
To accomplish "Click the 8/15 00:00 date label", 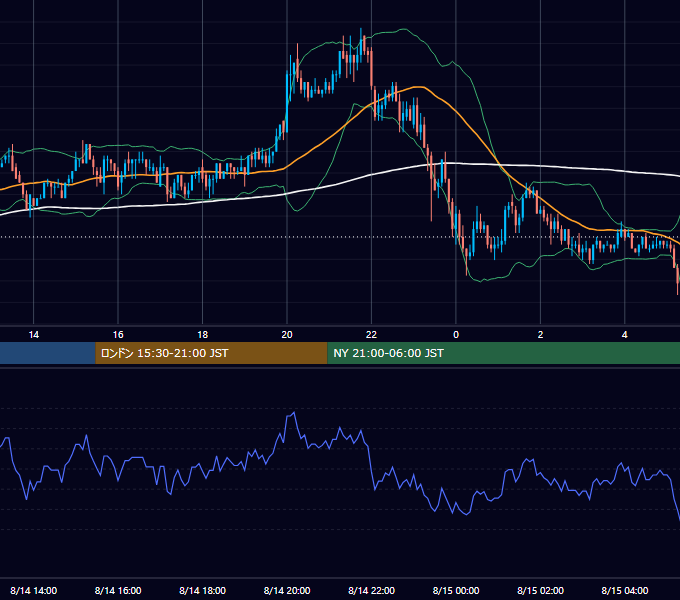I will point(456,590).
